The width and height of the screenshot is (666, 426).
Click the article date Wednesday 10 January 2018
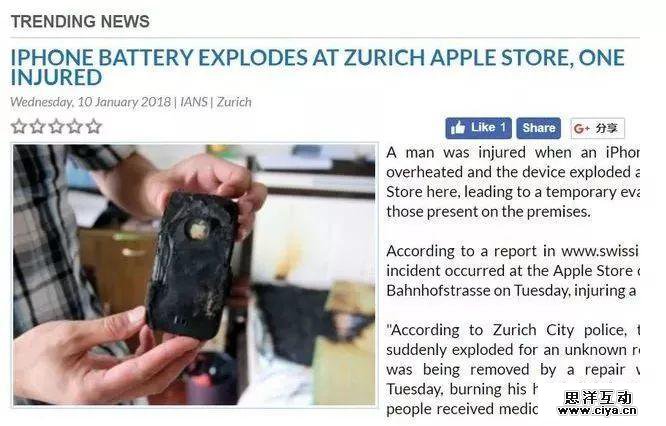90,102
